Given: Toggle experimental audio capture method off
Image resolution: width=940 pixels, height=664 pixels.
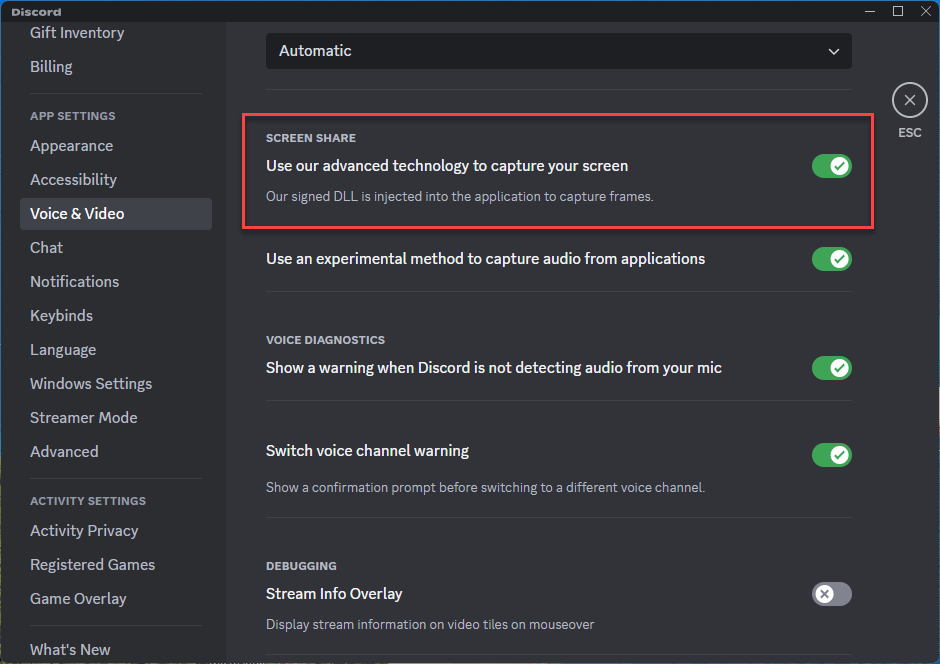Looking at the screenshot, I should click(x=831, y=259).
